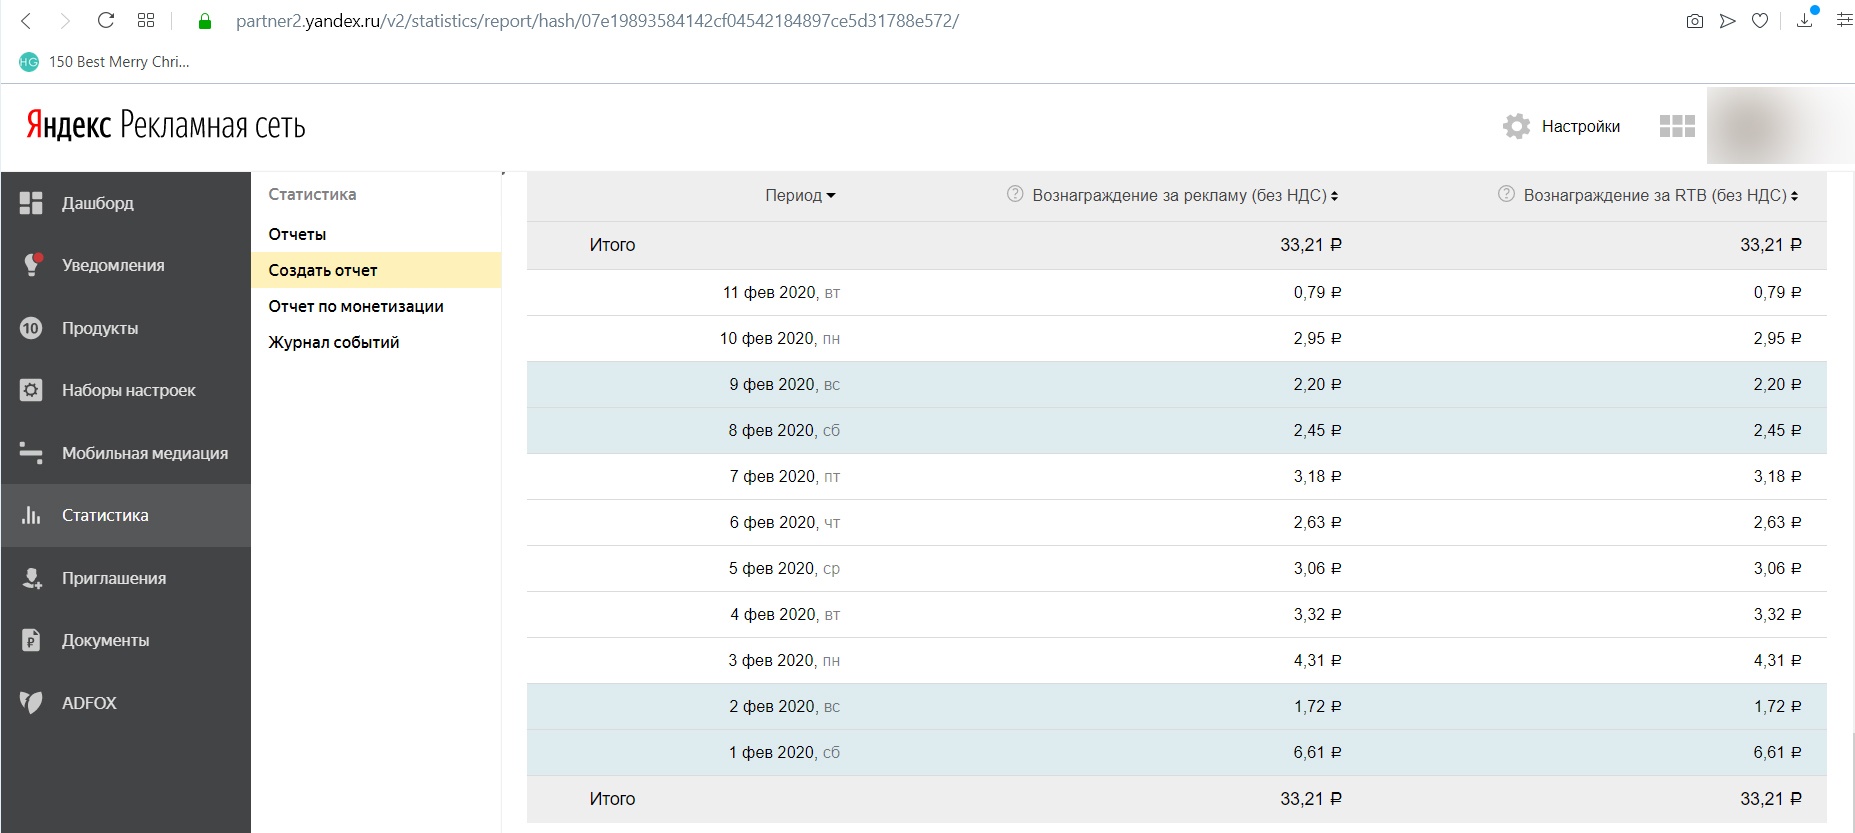Open Отчеты in the Статистика submenu
Screen dimensions: 1855x833
[x=297, y=234]
